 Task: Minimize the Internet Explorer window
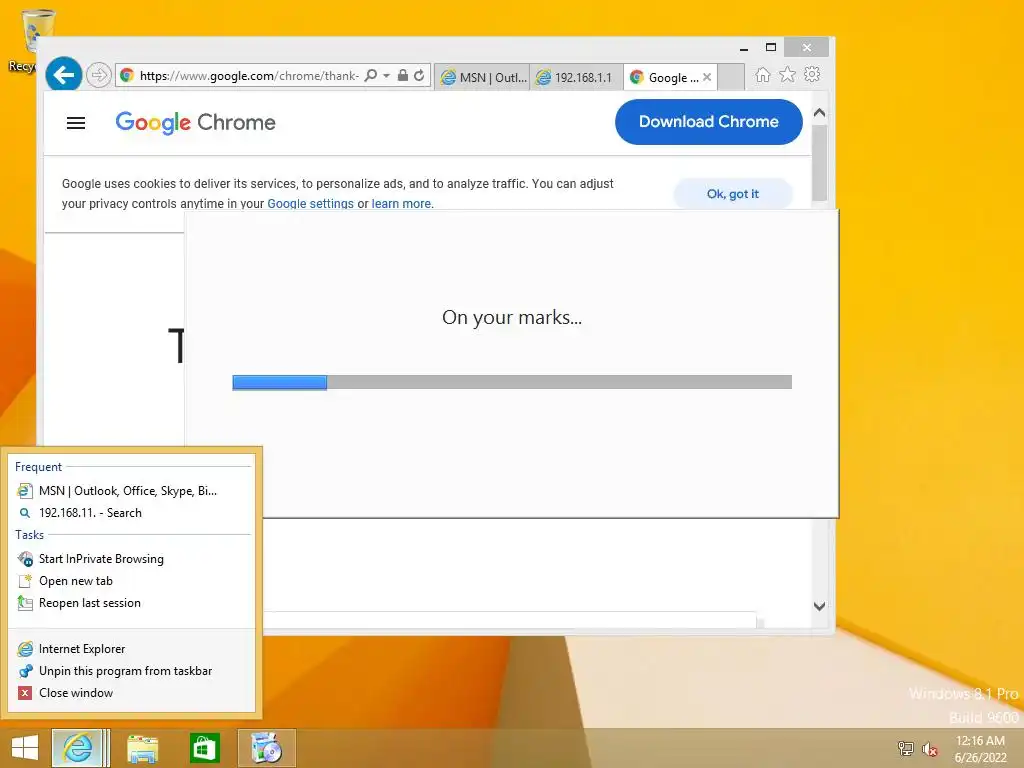tap(744, 48)
